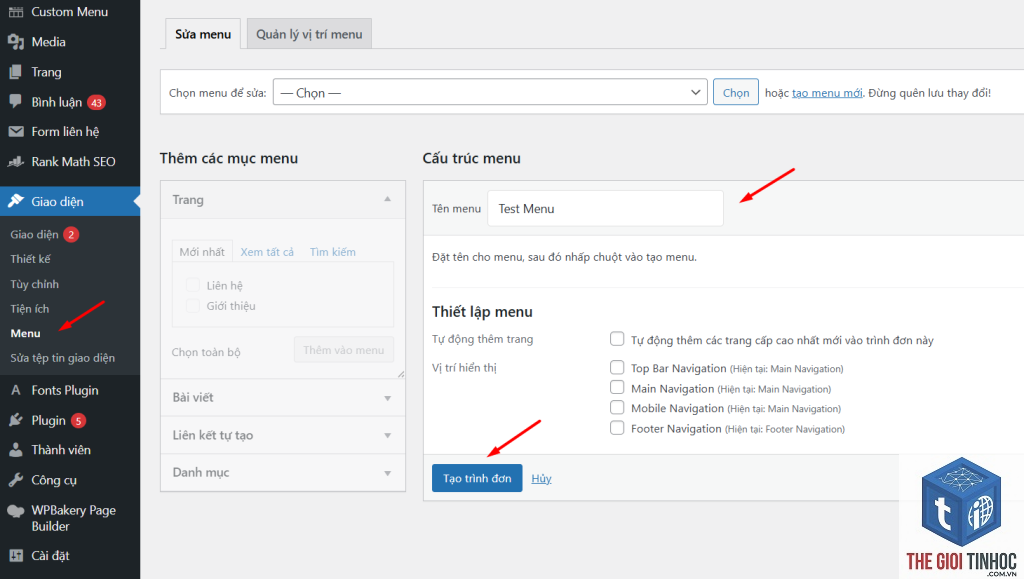Open the Thành viên menu item
Image resolution: width=1024 pixels, height=579 pixels.
(61, 450)
